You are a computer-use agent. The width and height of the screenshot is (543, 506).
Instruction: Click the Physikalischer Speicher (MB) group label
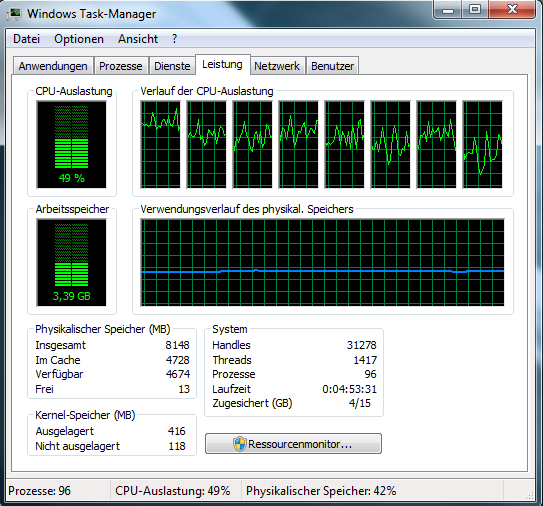tap(103, 329)
